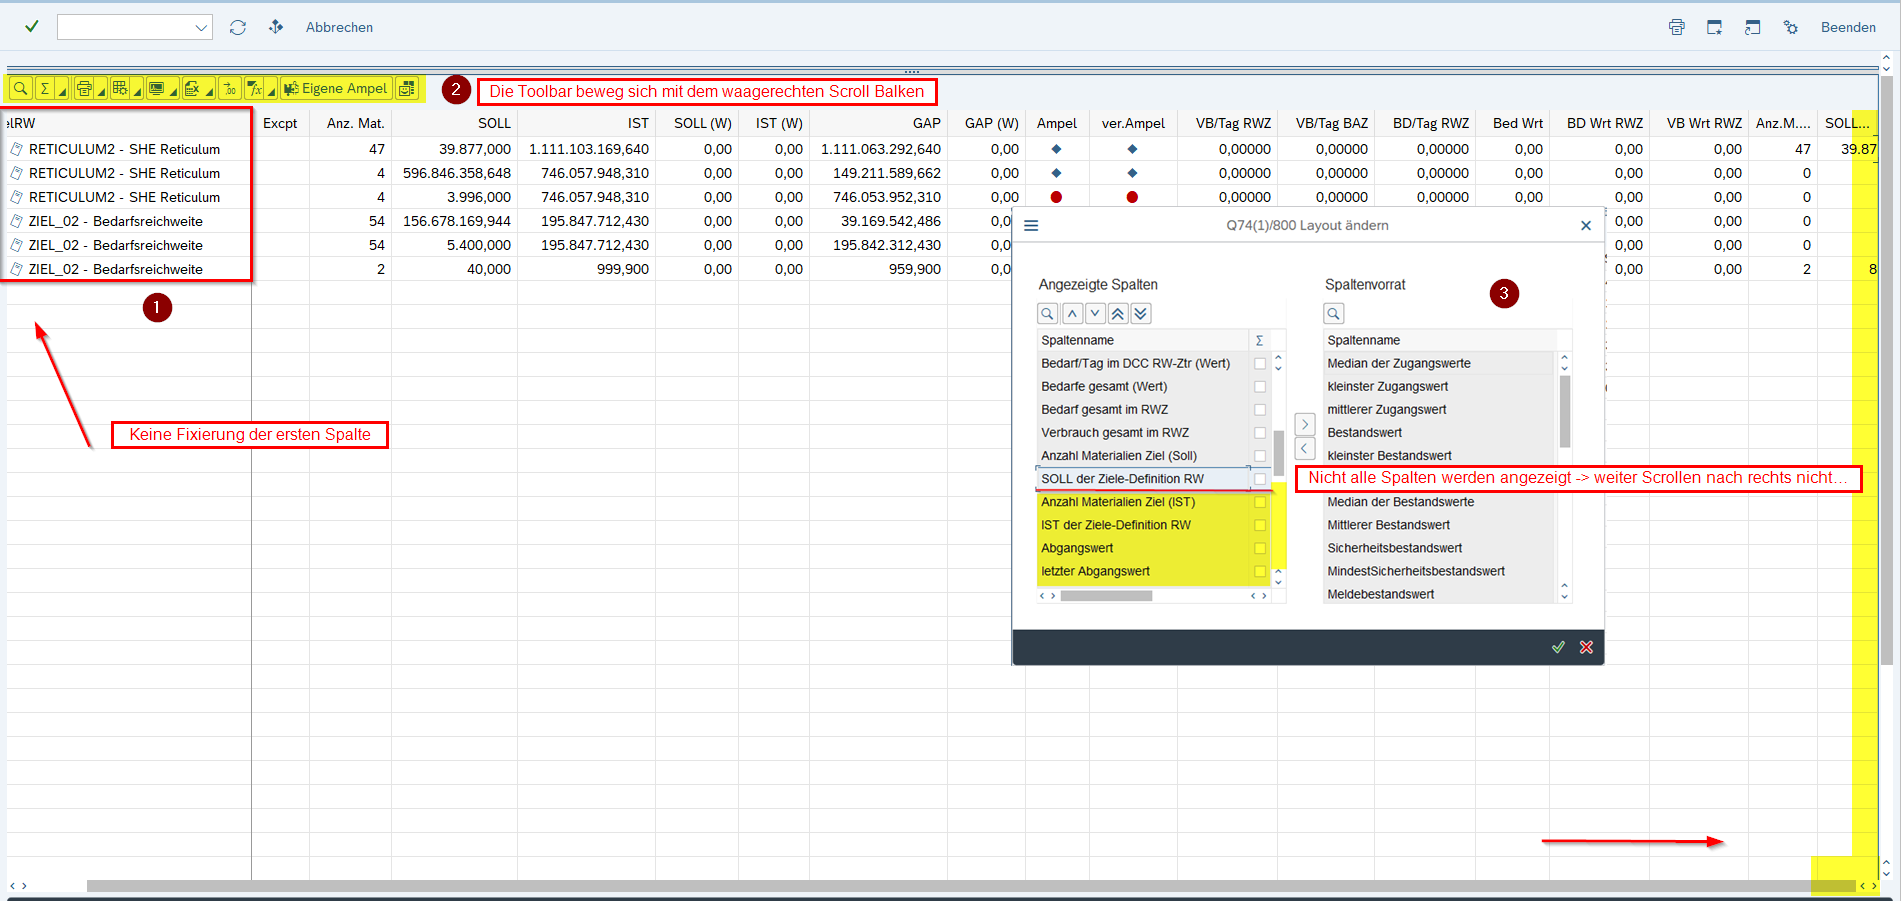Tick the sum checkbox for Abgangswert
The height and width of the screenshot is (901, 1901).
(x=1260, y=548)
